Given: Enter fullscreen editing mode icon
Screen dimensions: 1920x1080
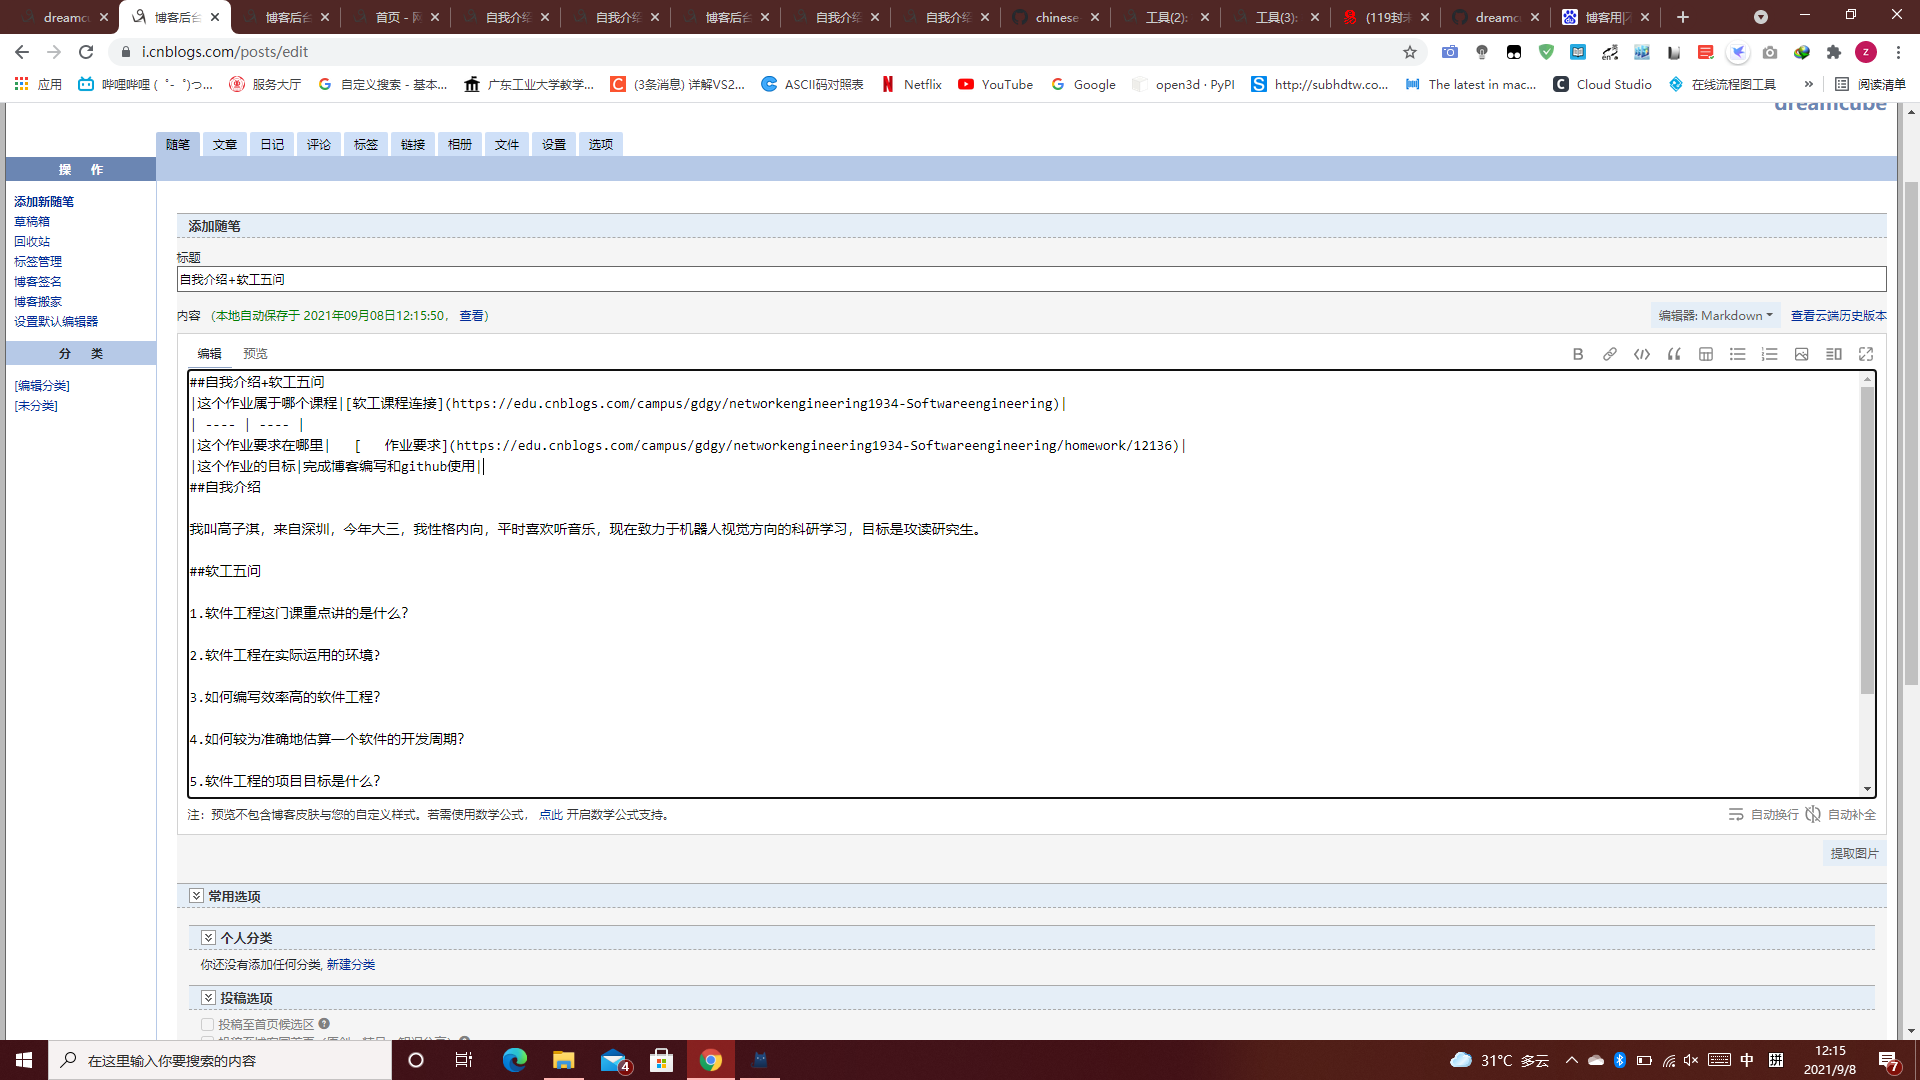Looking at the screenshot, I should tap(1866, 354).
